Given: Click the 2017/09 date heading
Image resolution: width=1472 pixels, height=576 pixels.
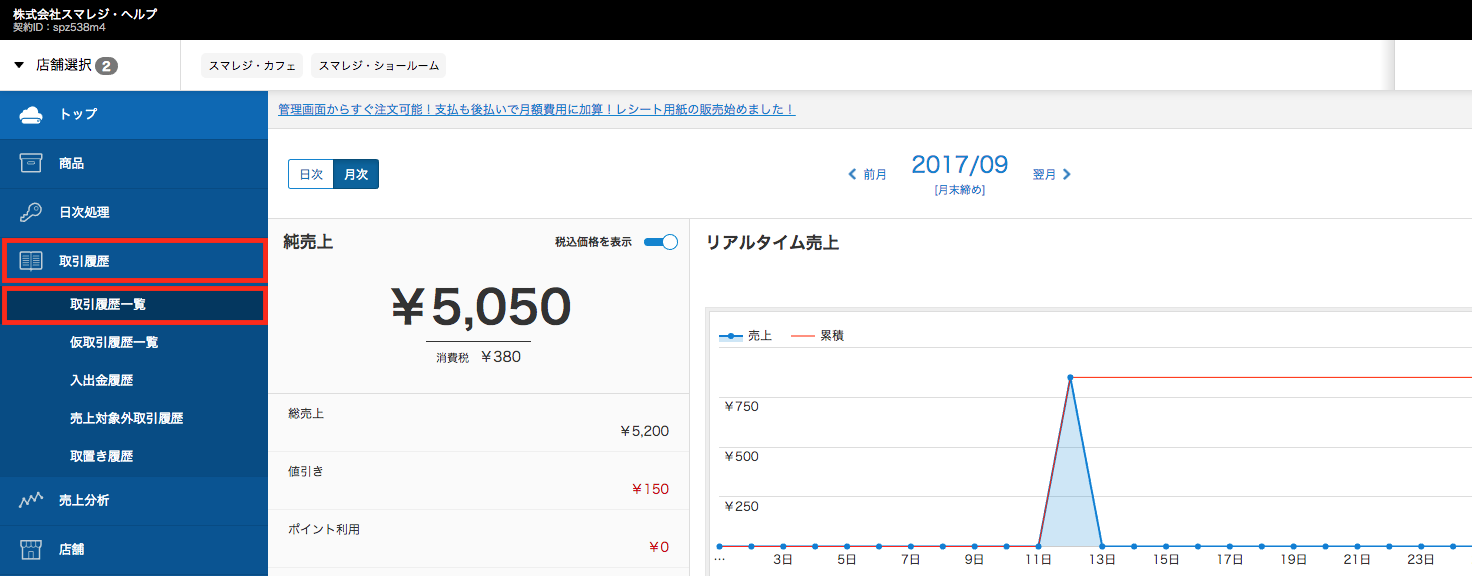Looking at the screenshot, I should (960, 164).
